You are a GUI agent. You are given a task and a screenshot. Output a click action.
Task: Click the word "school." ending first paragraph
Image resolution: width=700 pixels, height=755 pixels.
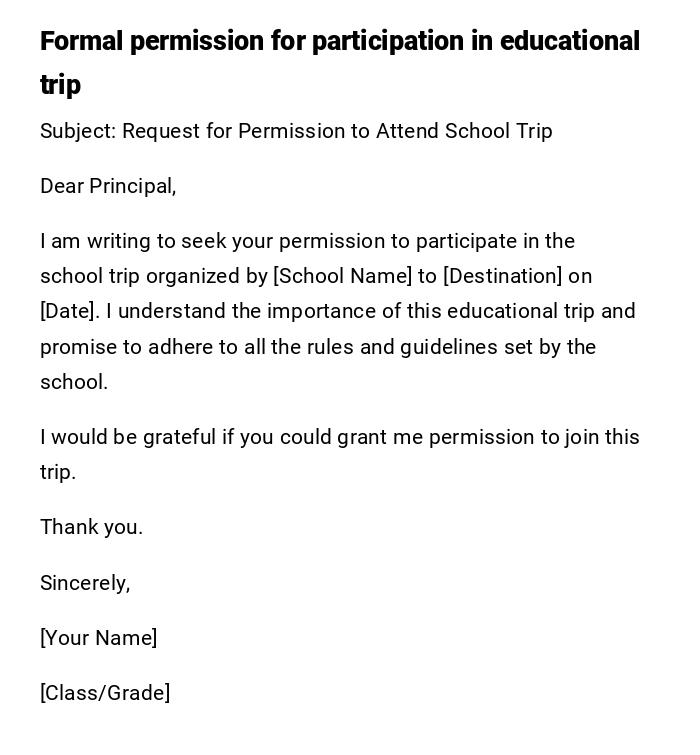click(x=73, y=382)
